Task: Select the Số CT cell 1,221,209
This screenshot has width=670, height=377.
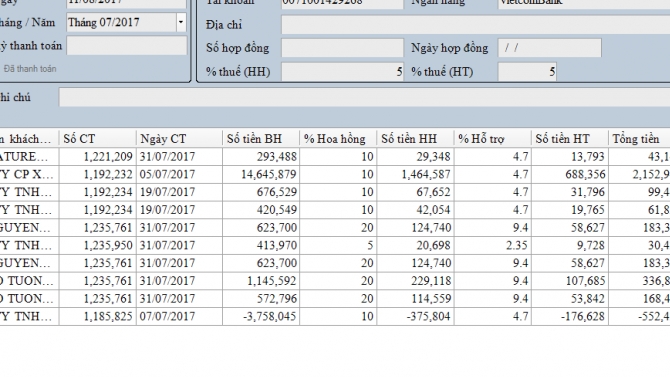Action: (97, 157)
